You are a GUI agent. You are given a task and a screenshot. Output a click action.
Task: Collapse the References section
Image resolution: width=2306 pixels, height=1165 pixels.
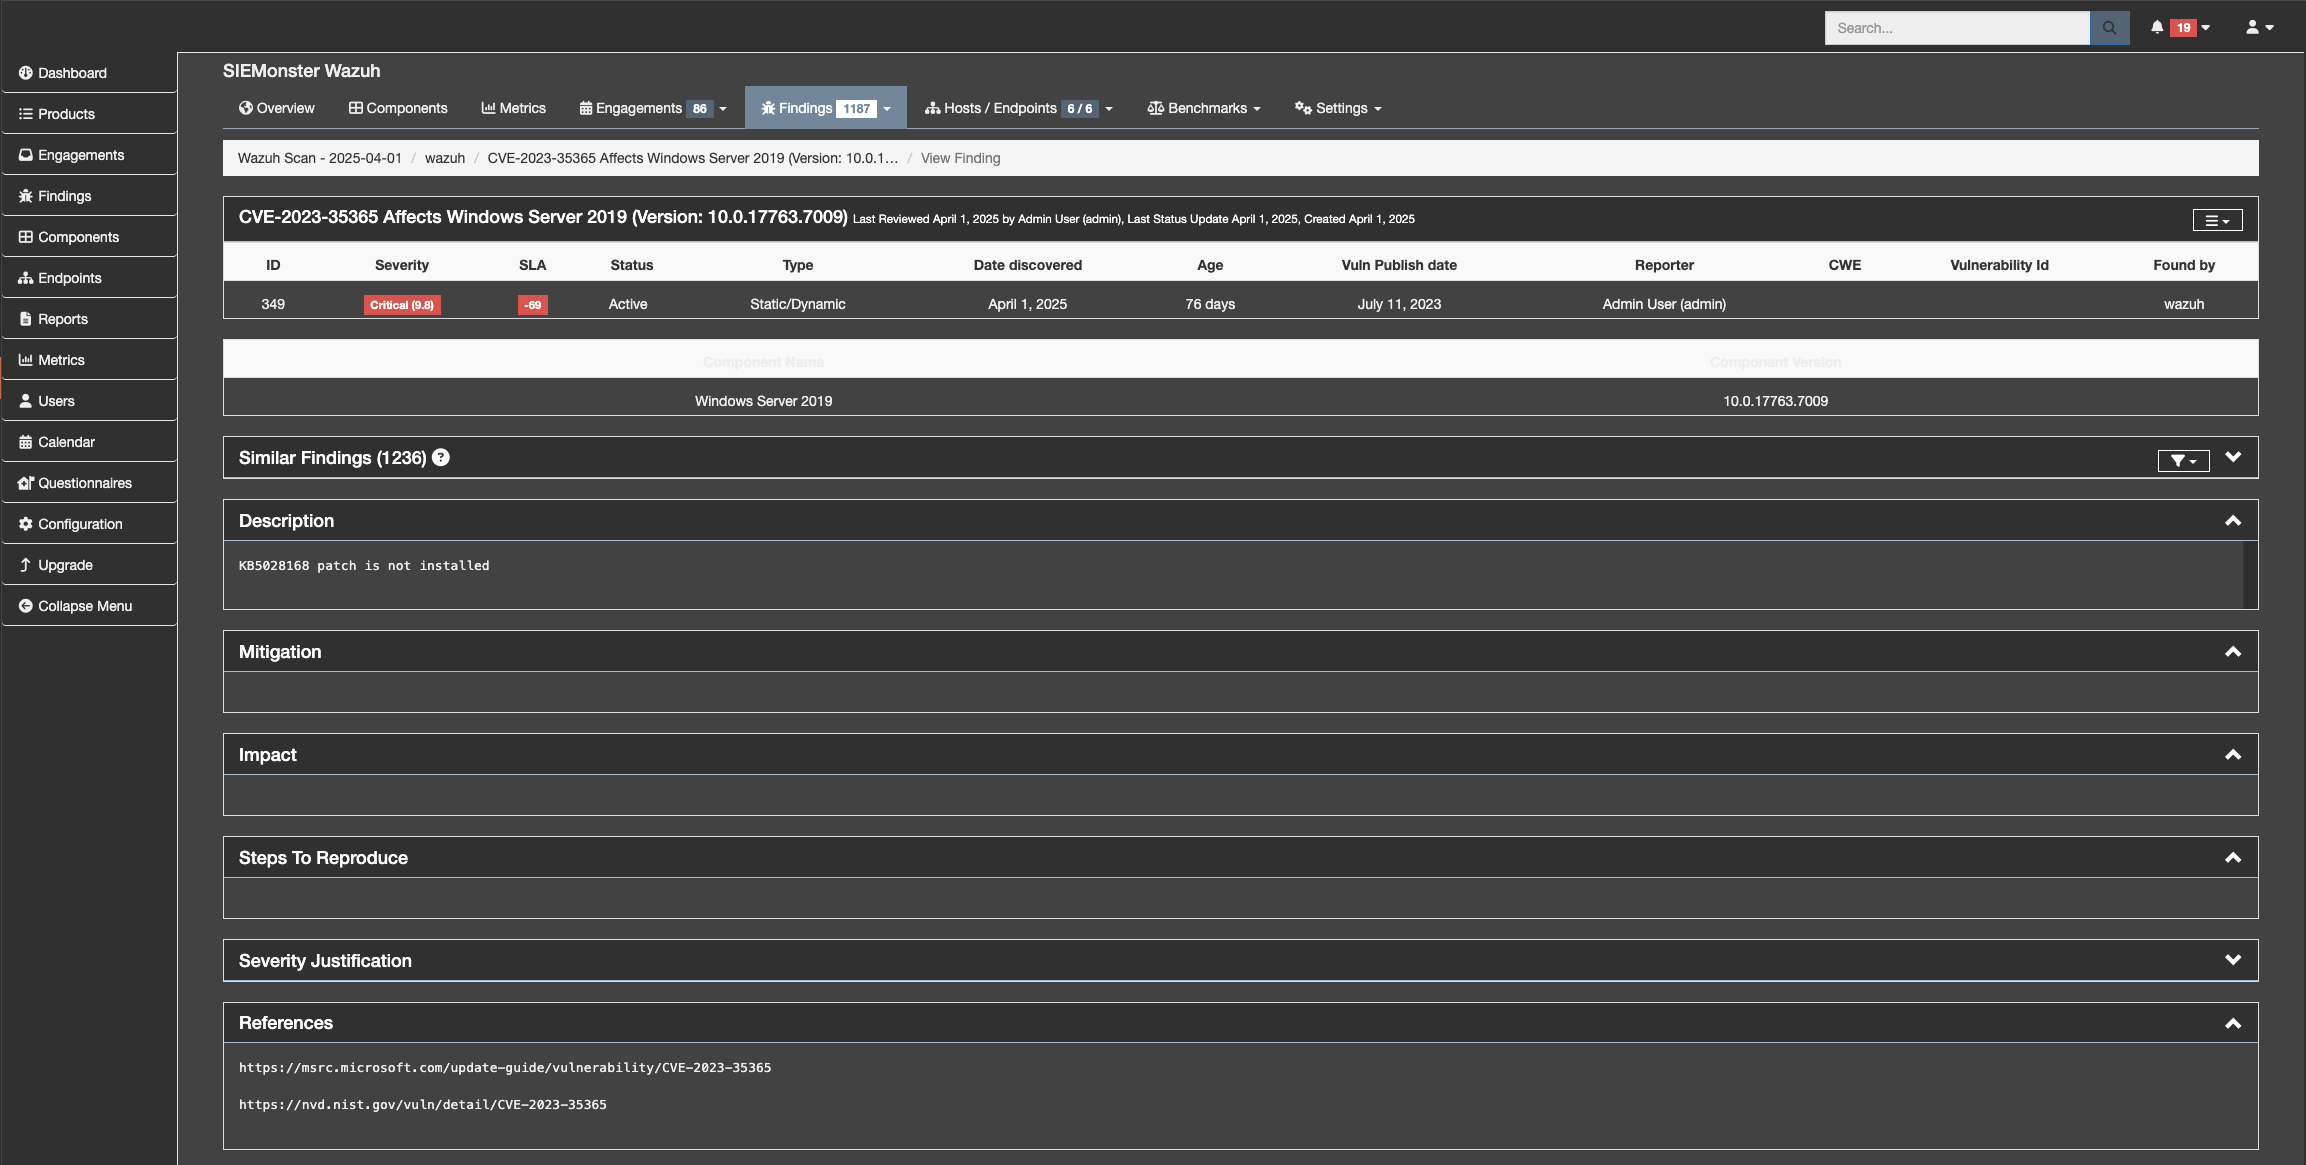(2232, 1023)
